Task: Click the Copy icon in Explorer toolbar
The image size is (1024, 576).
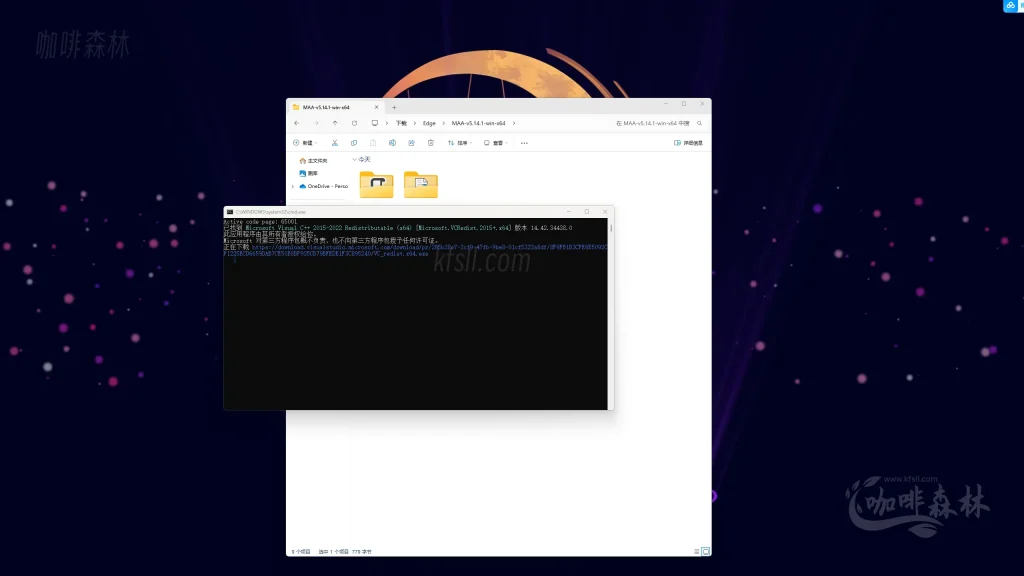Action: click(x=354, y=143)
